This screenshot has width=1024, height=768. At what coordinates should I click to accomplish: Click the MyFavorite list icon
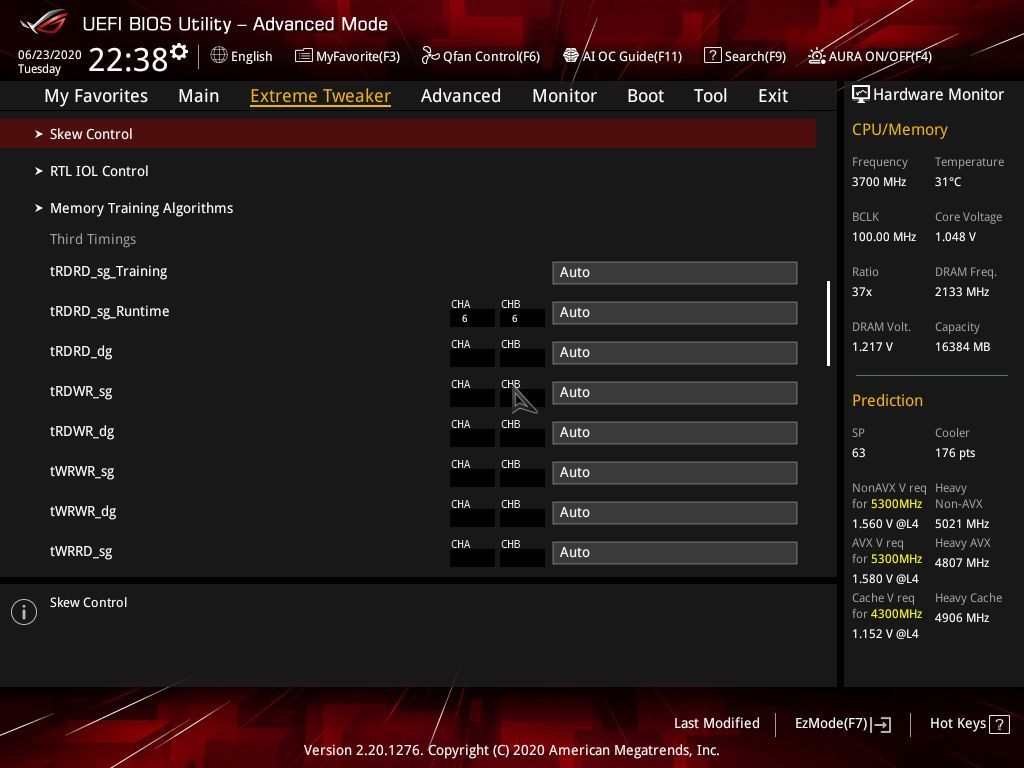click(304, 56)
